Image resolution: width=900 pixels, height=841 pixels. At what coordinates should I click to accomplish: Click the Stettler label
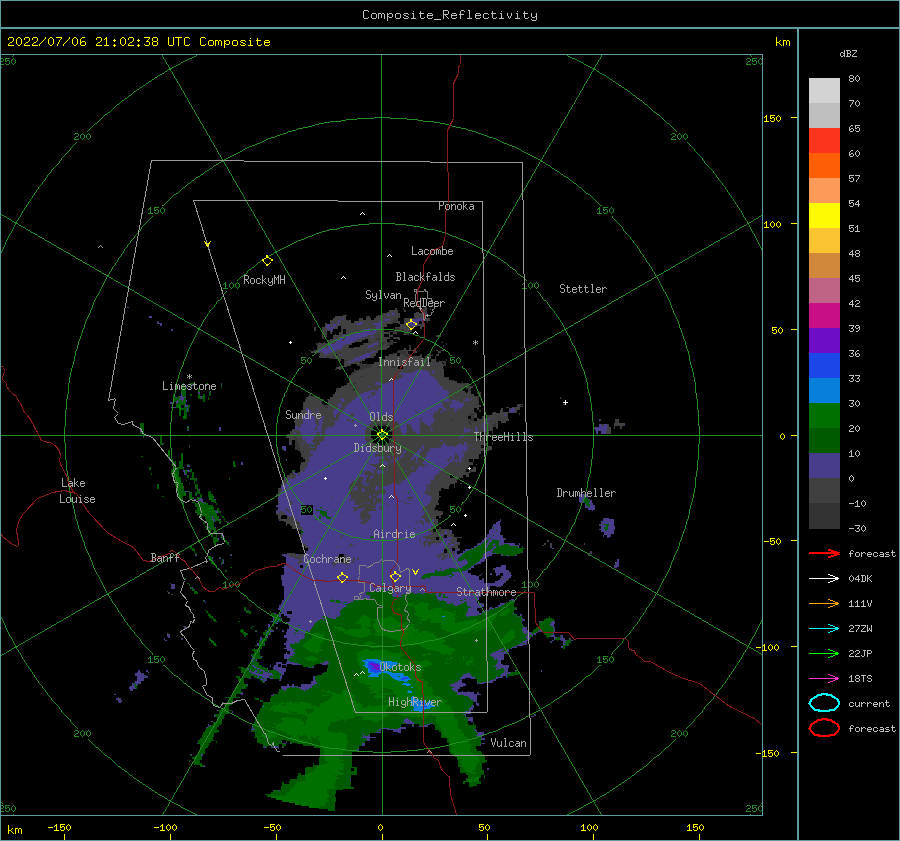[583, 289]
